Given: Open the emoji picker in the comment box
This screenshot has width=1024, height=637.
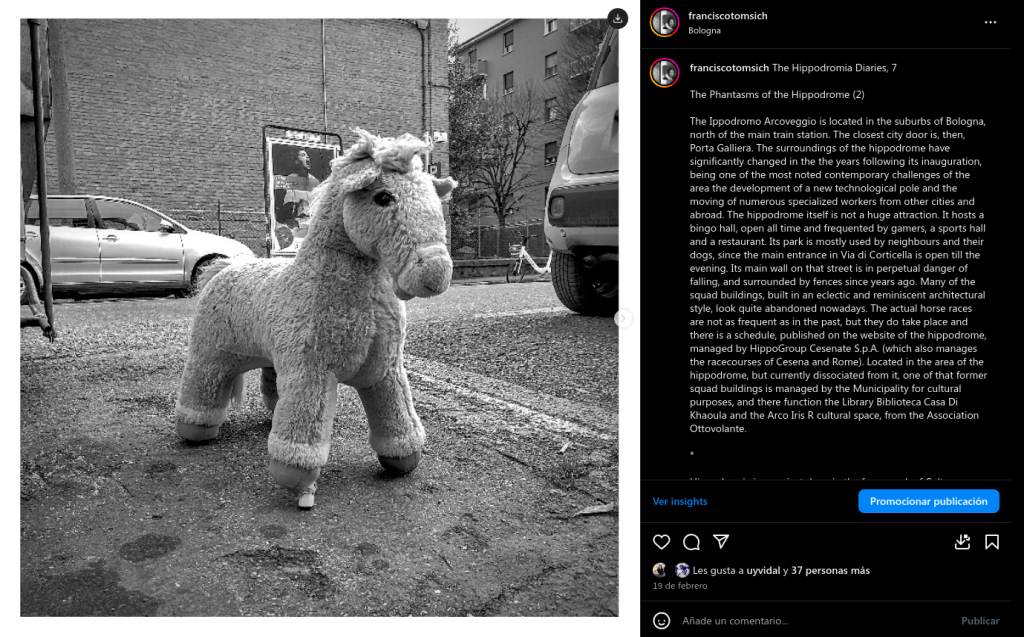Looking at the screenshot, I should [662, 621].
